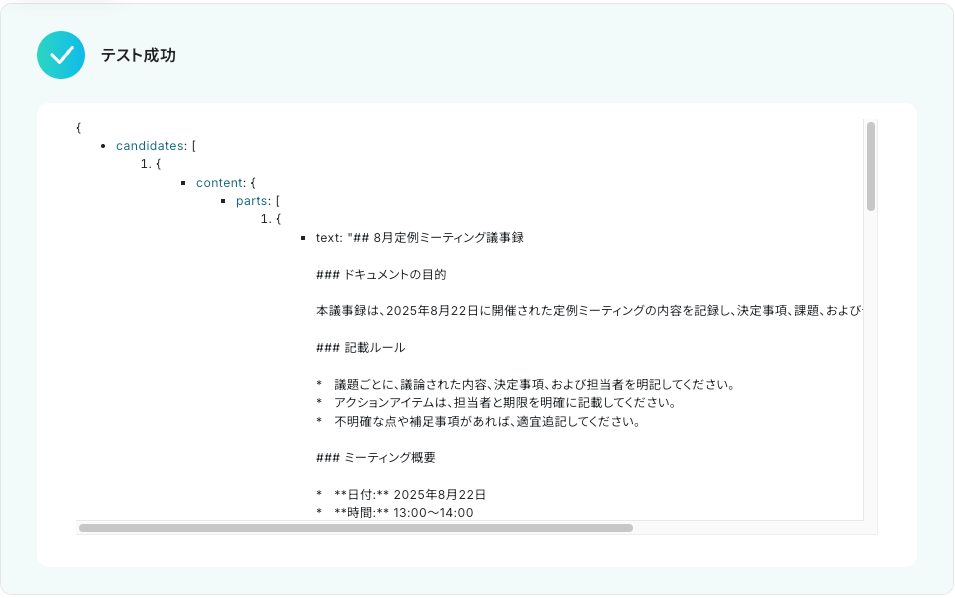Select the parts key in JSON tree
This screenshot has width=955, height=598.
point(252,201)
